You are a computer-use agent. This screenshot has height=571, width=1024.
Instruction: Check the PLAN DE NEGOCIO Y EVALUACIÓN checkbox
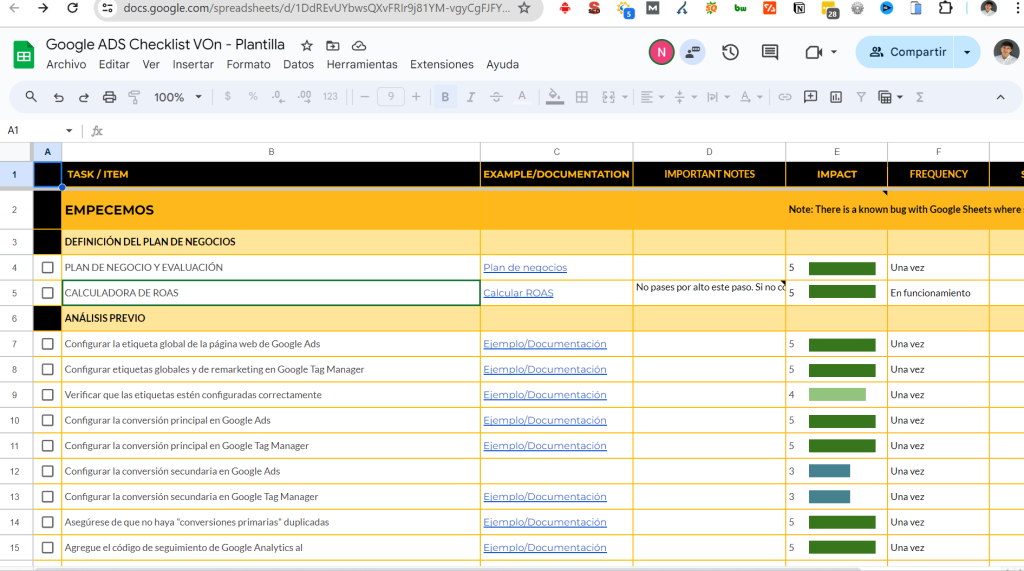(48, 268)
